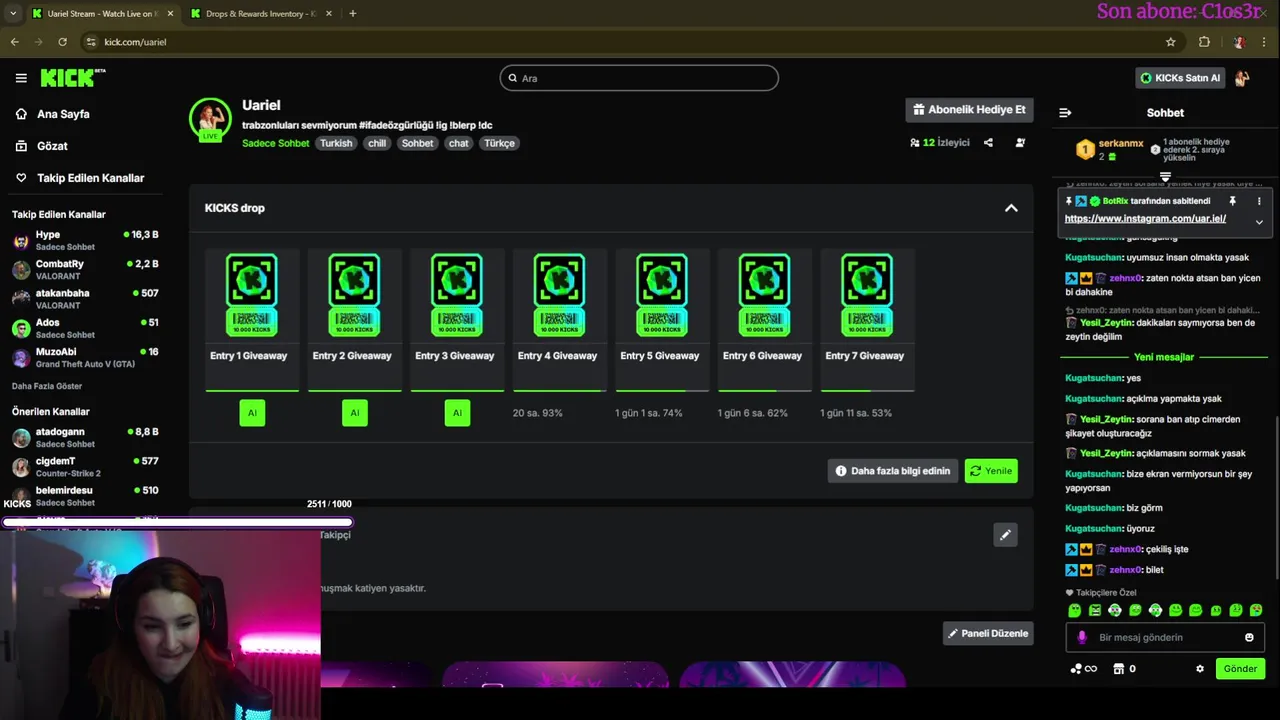Image resolution: width=1280 pixels, height=720 pixels.
Task: Click Uariel's channel avatar
Action: point(210,119)
